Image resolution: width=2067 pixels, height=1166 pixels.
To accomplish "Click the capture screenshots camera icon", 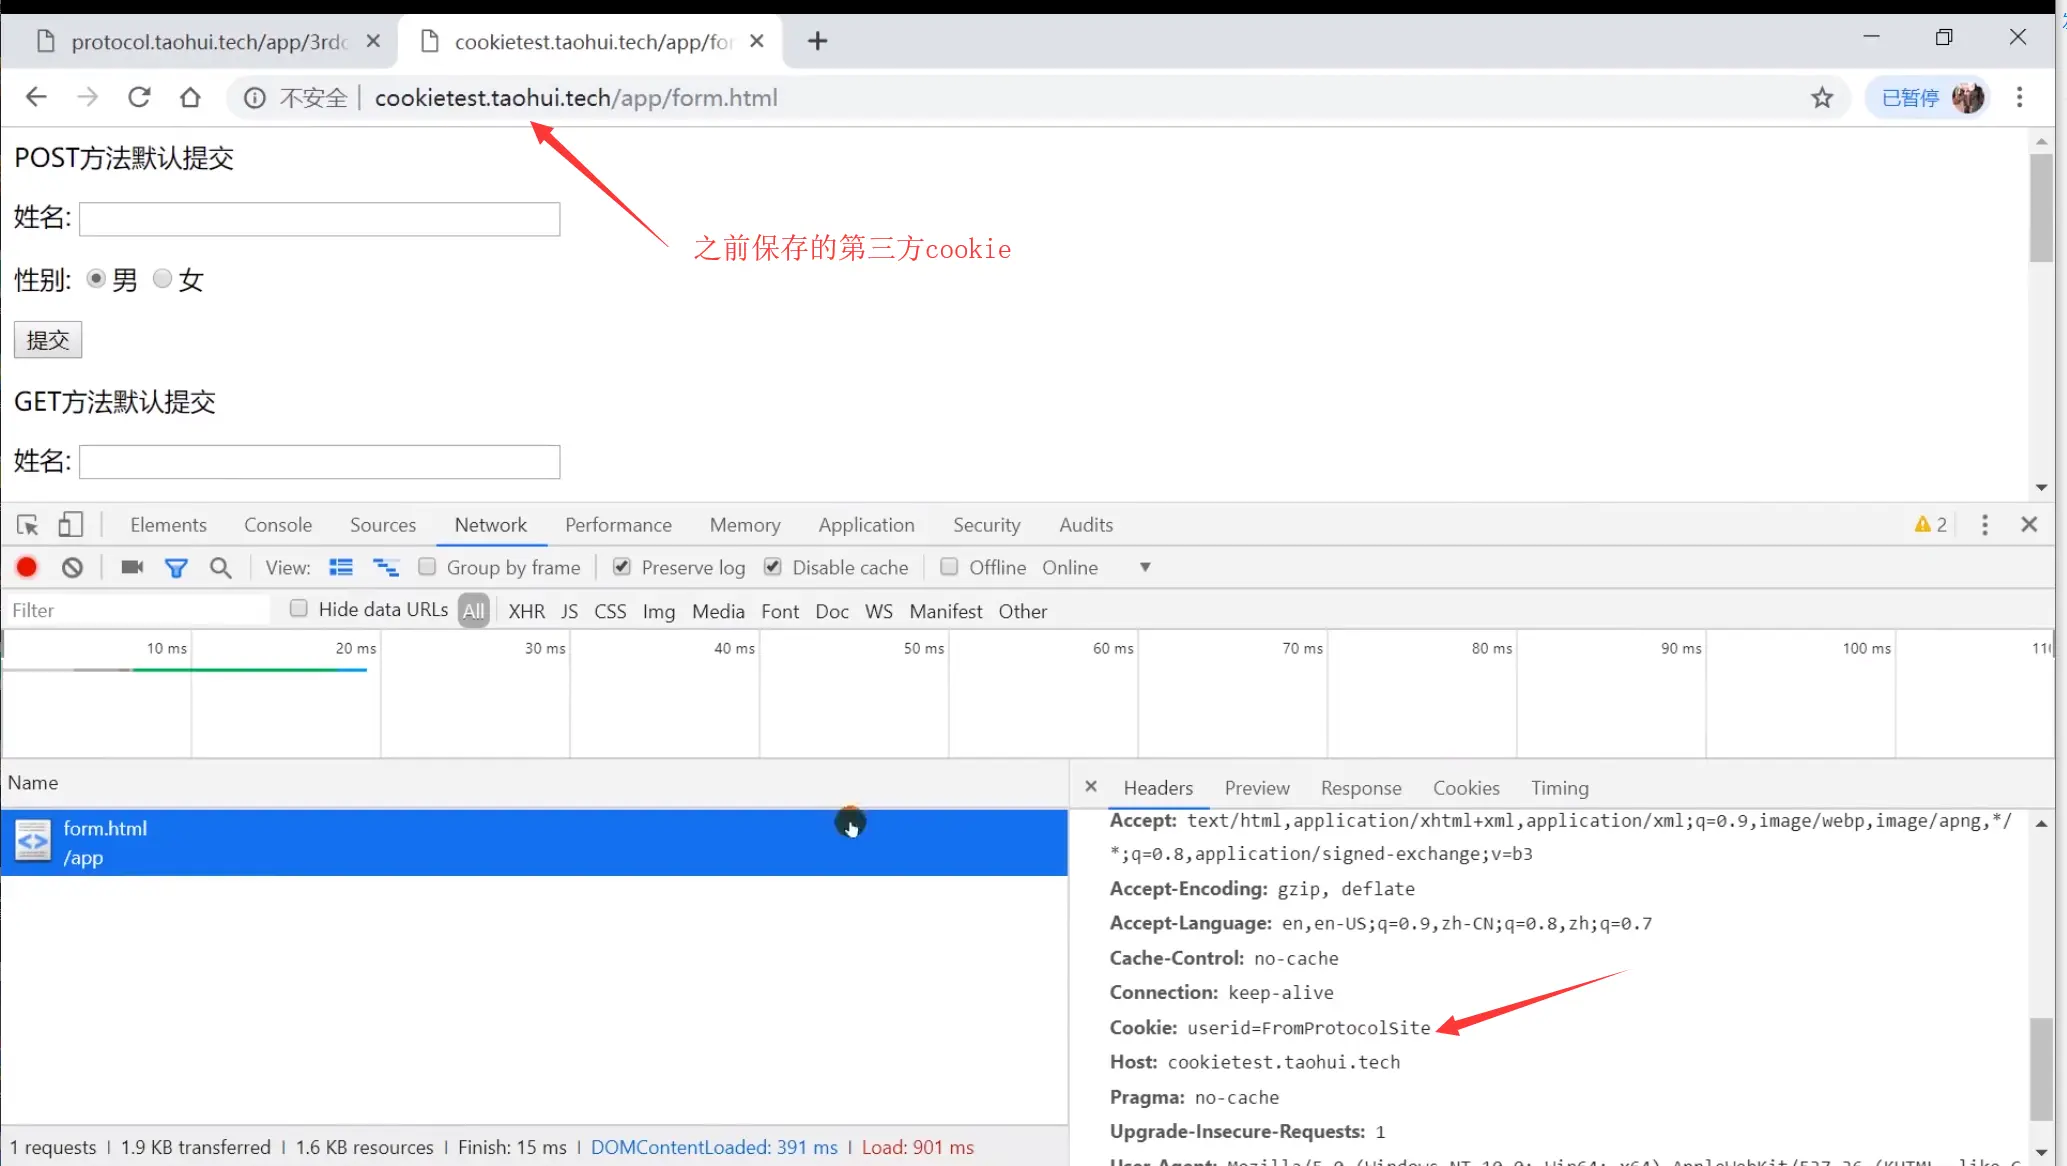I will click(x=132, y=568).
